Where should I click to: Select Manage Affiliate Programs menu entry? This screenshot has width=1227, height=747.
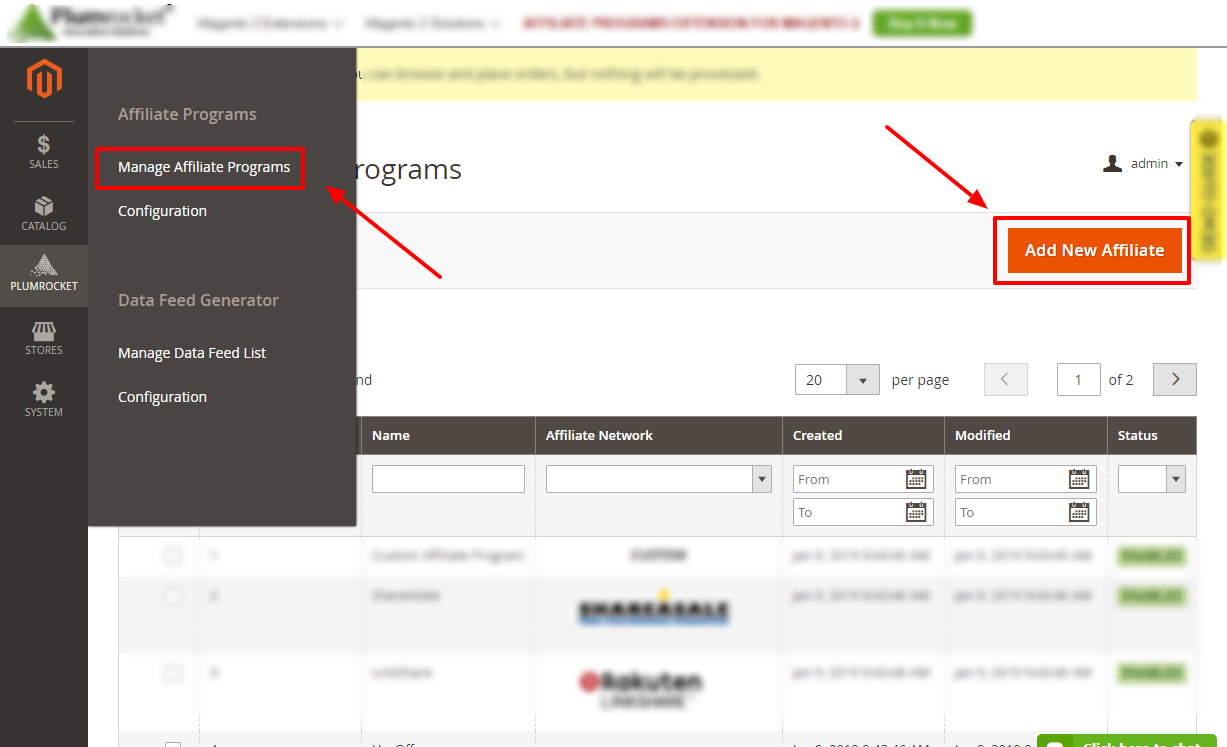204,167
